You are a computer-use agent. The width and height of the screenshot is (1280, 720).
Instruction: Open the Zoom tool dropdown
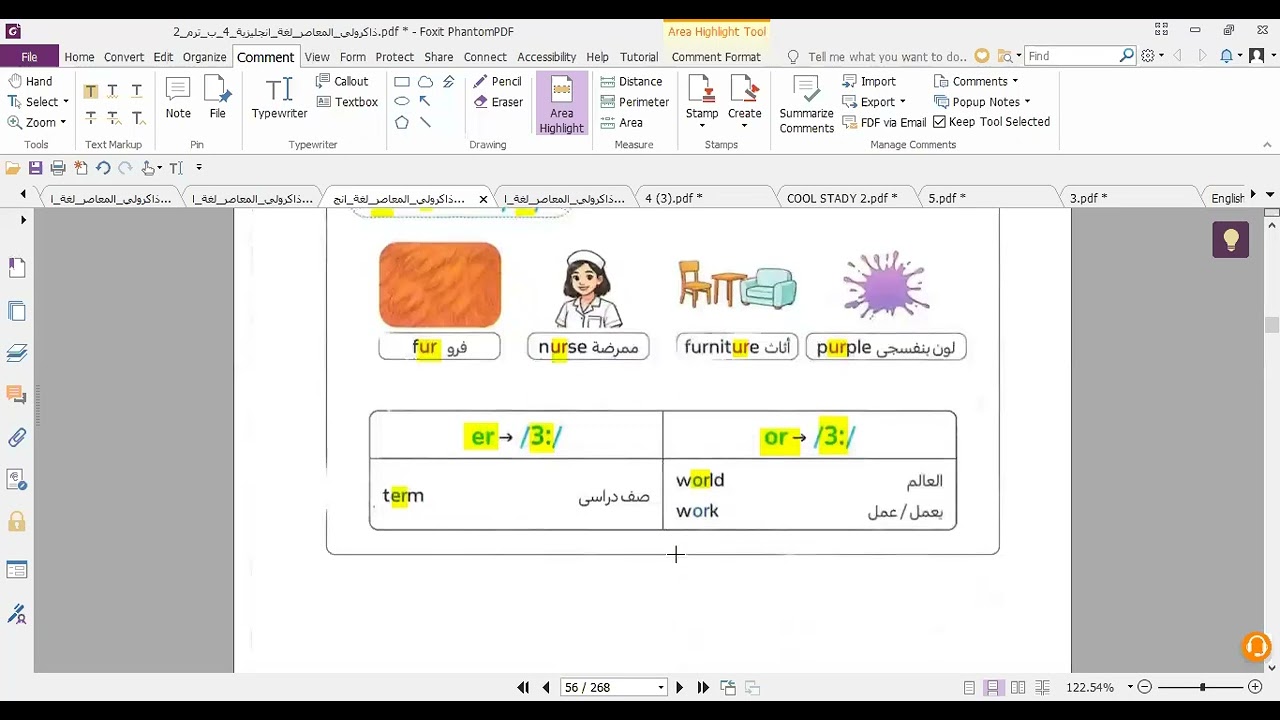pyautogui.click(x=63, y=122)
